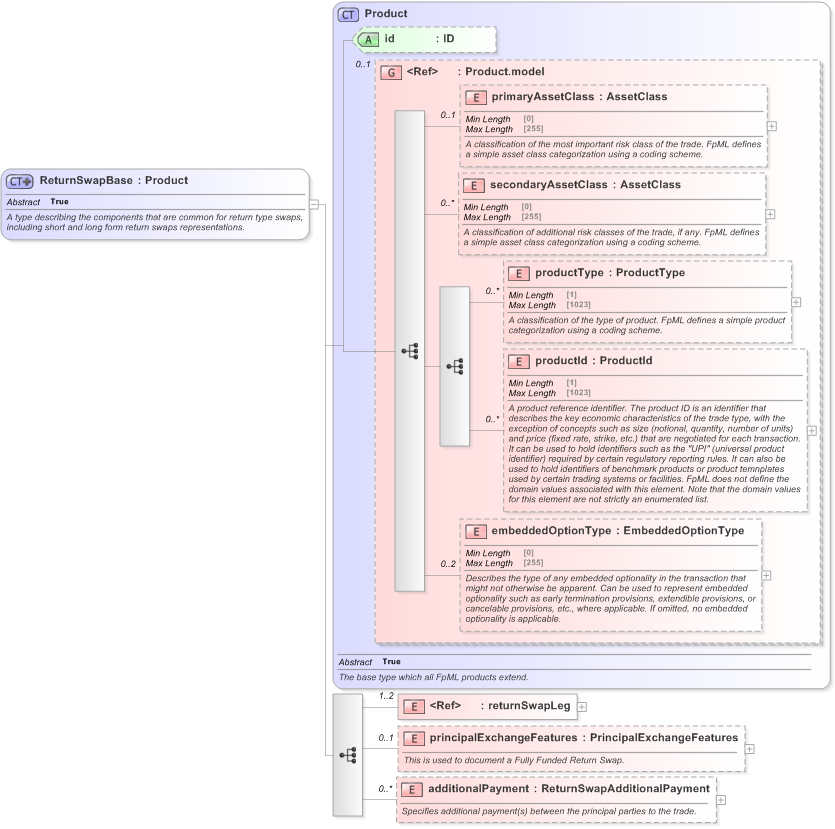
Task: Click the id : ID attribute label
Action: pyautogui.click(x=419, y=39)
